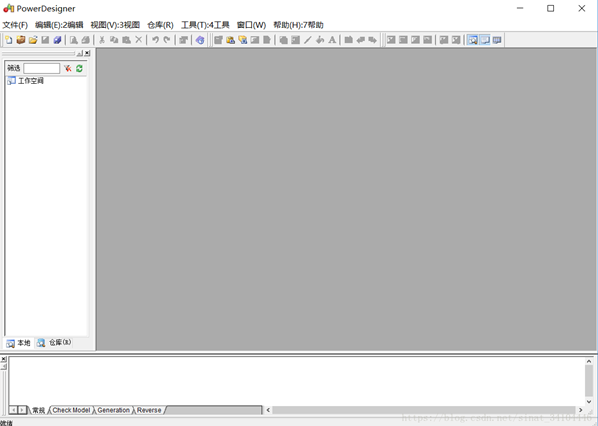Click the green refresh icon beside filter
The image size is (598, 426).
pyautogui.click(x=79, y=68)
